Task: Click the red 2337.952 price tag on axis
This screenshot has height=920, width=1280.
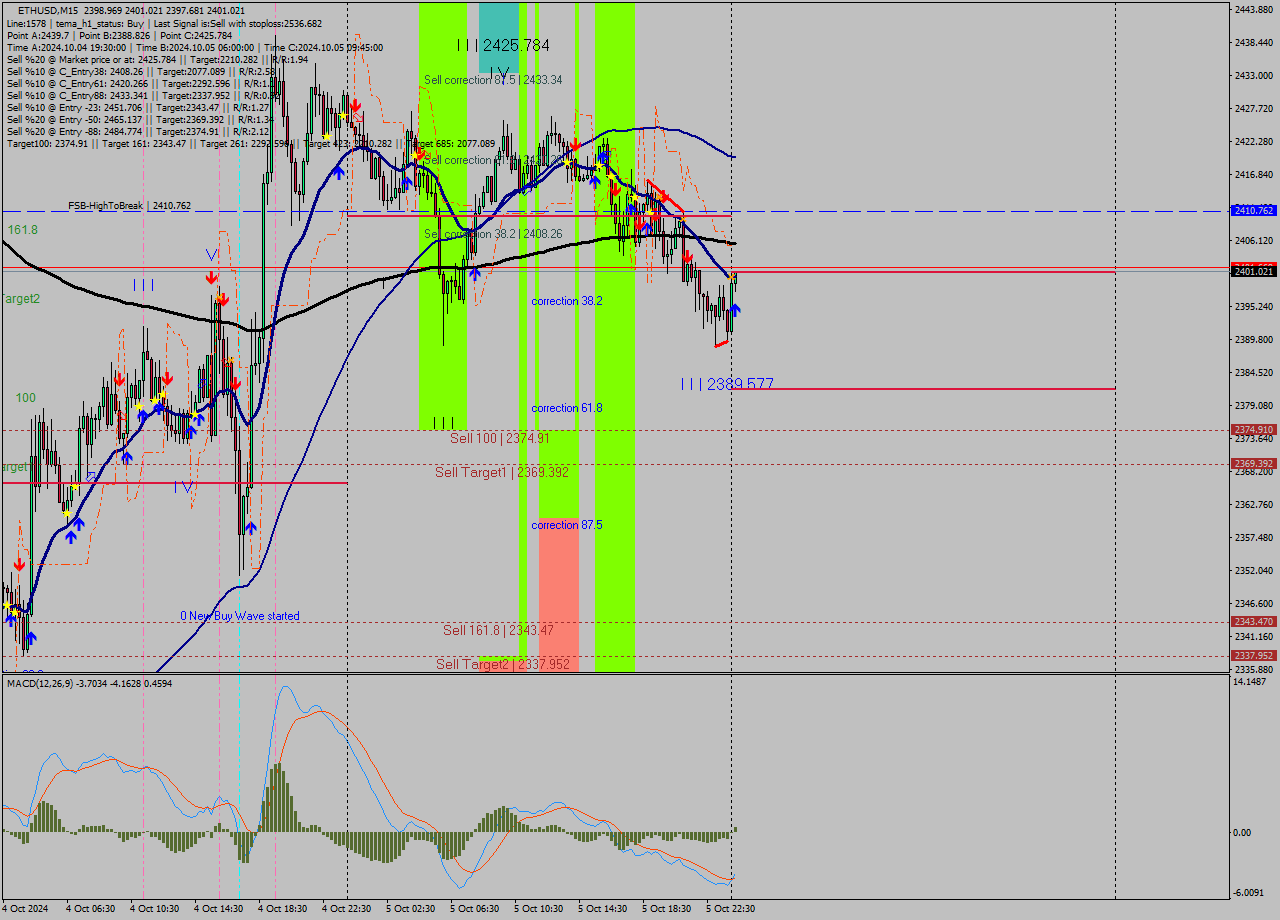Action: coord(1254,656)
